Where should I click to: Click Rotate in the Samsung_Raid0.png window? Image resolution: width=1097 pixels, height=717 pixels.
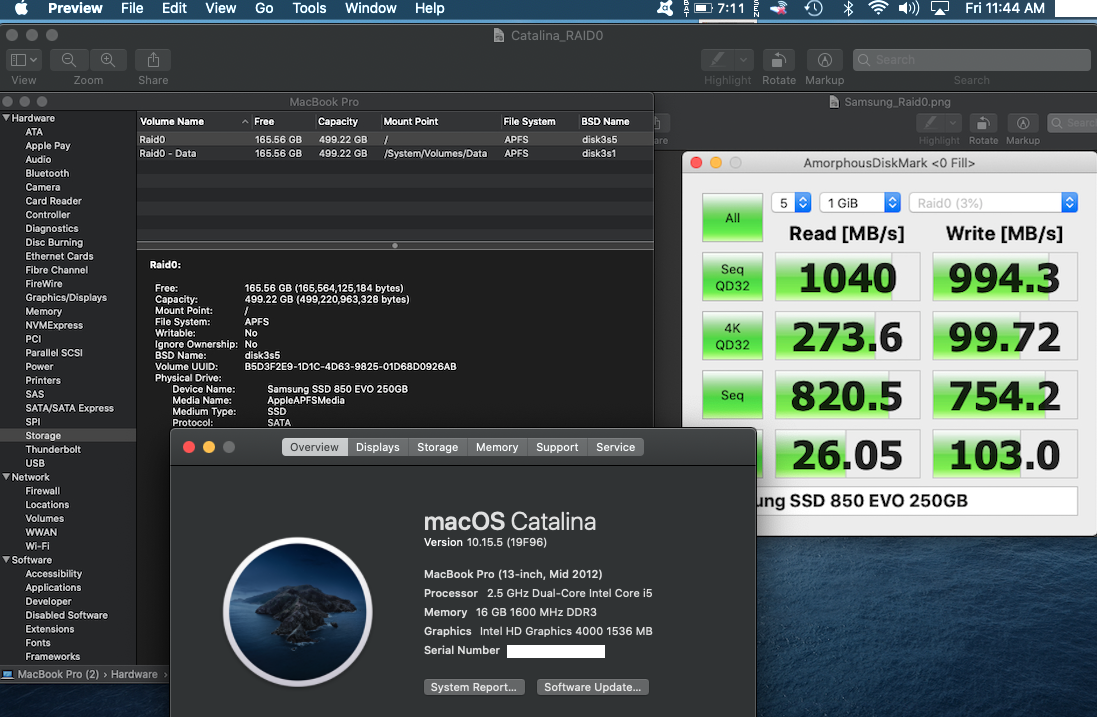[983, 123]
